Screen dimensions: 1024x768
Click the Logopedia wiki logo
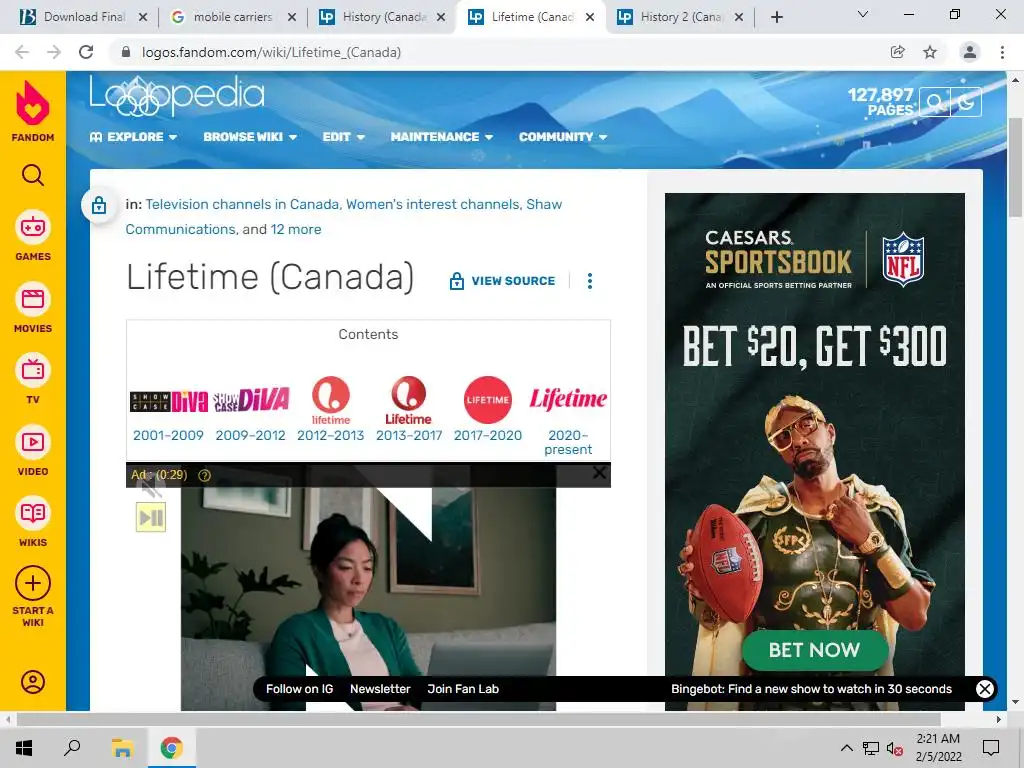tap(177, 96)
